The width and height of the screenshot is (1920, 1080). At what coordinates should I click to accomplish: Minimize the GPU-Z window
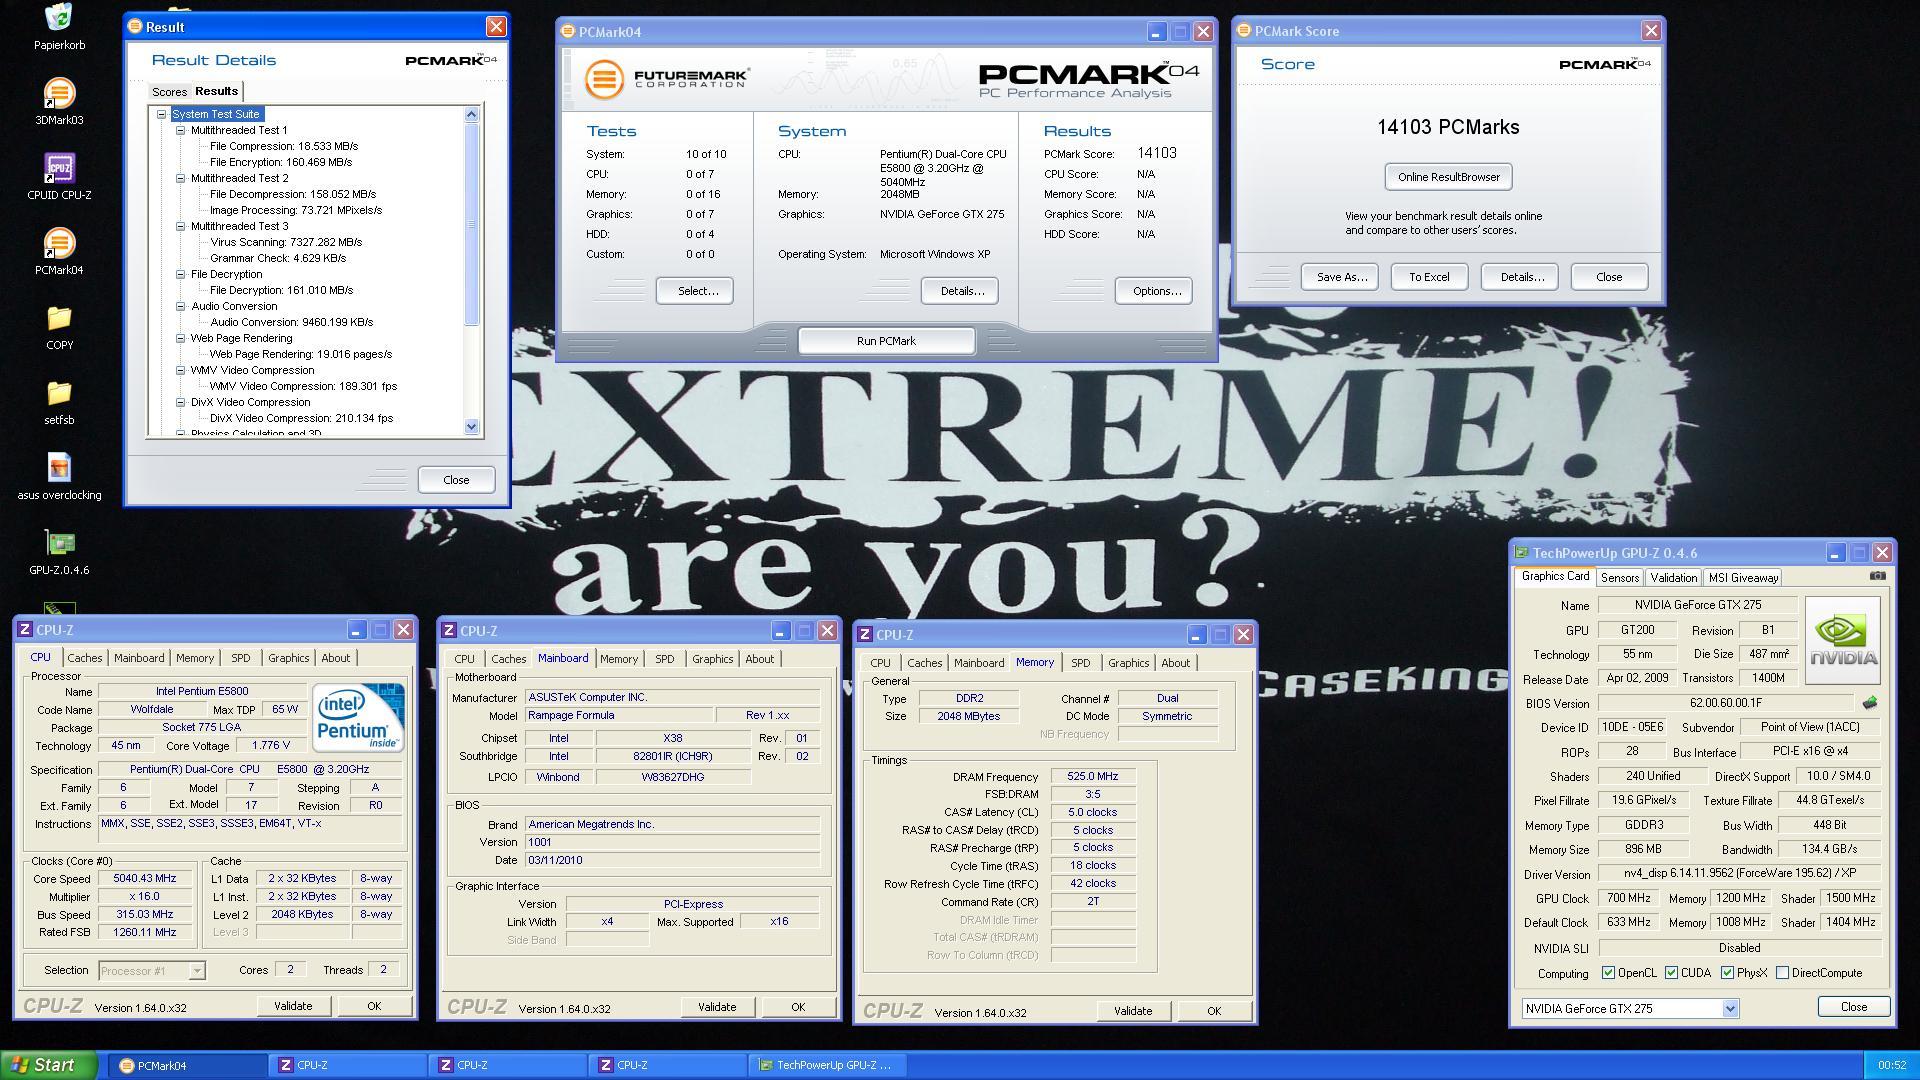tap(1835, 552)
